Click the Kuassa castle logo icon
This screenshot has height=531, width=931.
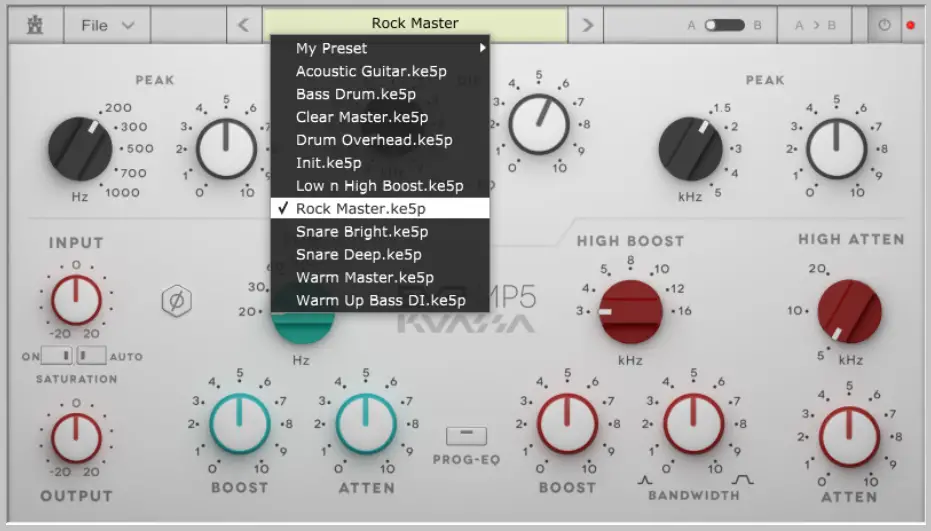coord(35,25)
